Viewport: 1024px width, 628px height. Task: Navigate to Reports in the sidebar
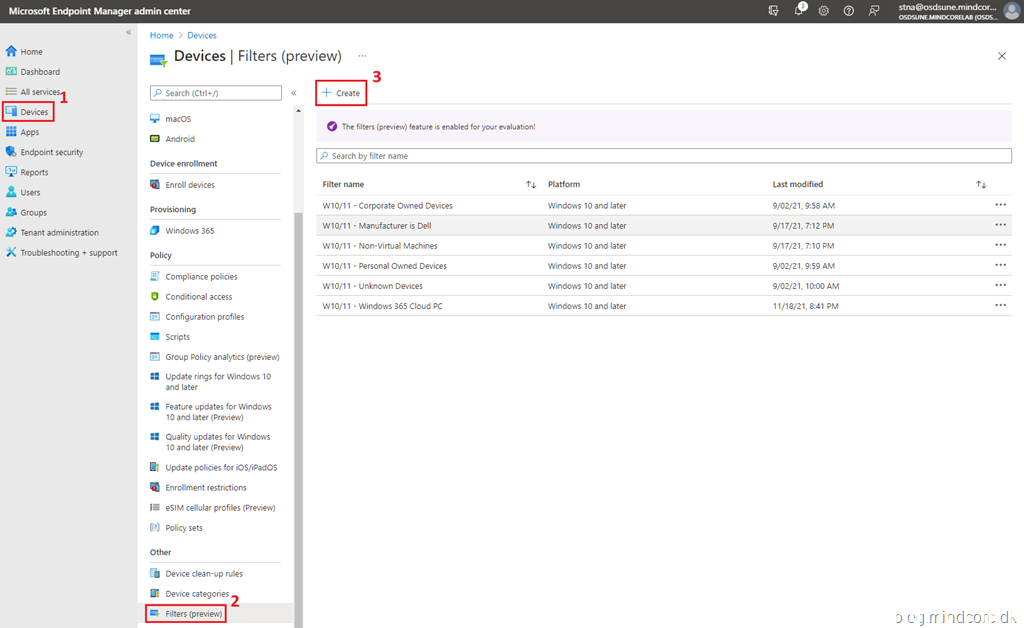tap(34, 171)
